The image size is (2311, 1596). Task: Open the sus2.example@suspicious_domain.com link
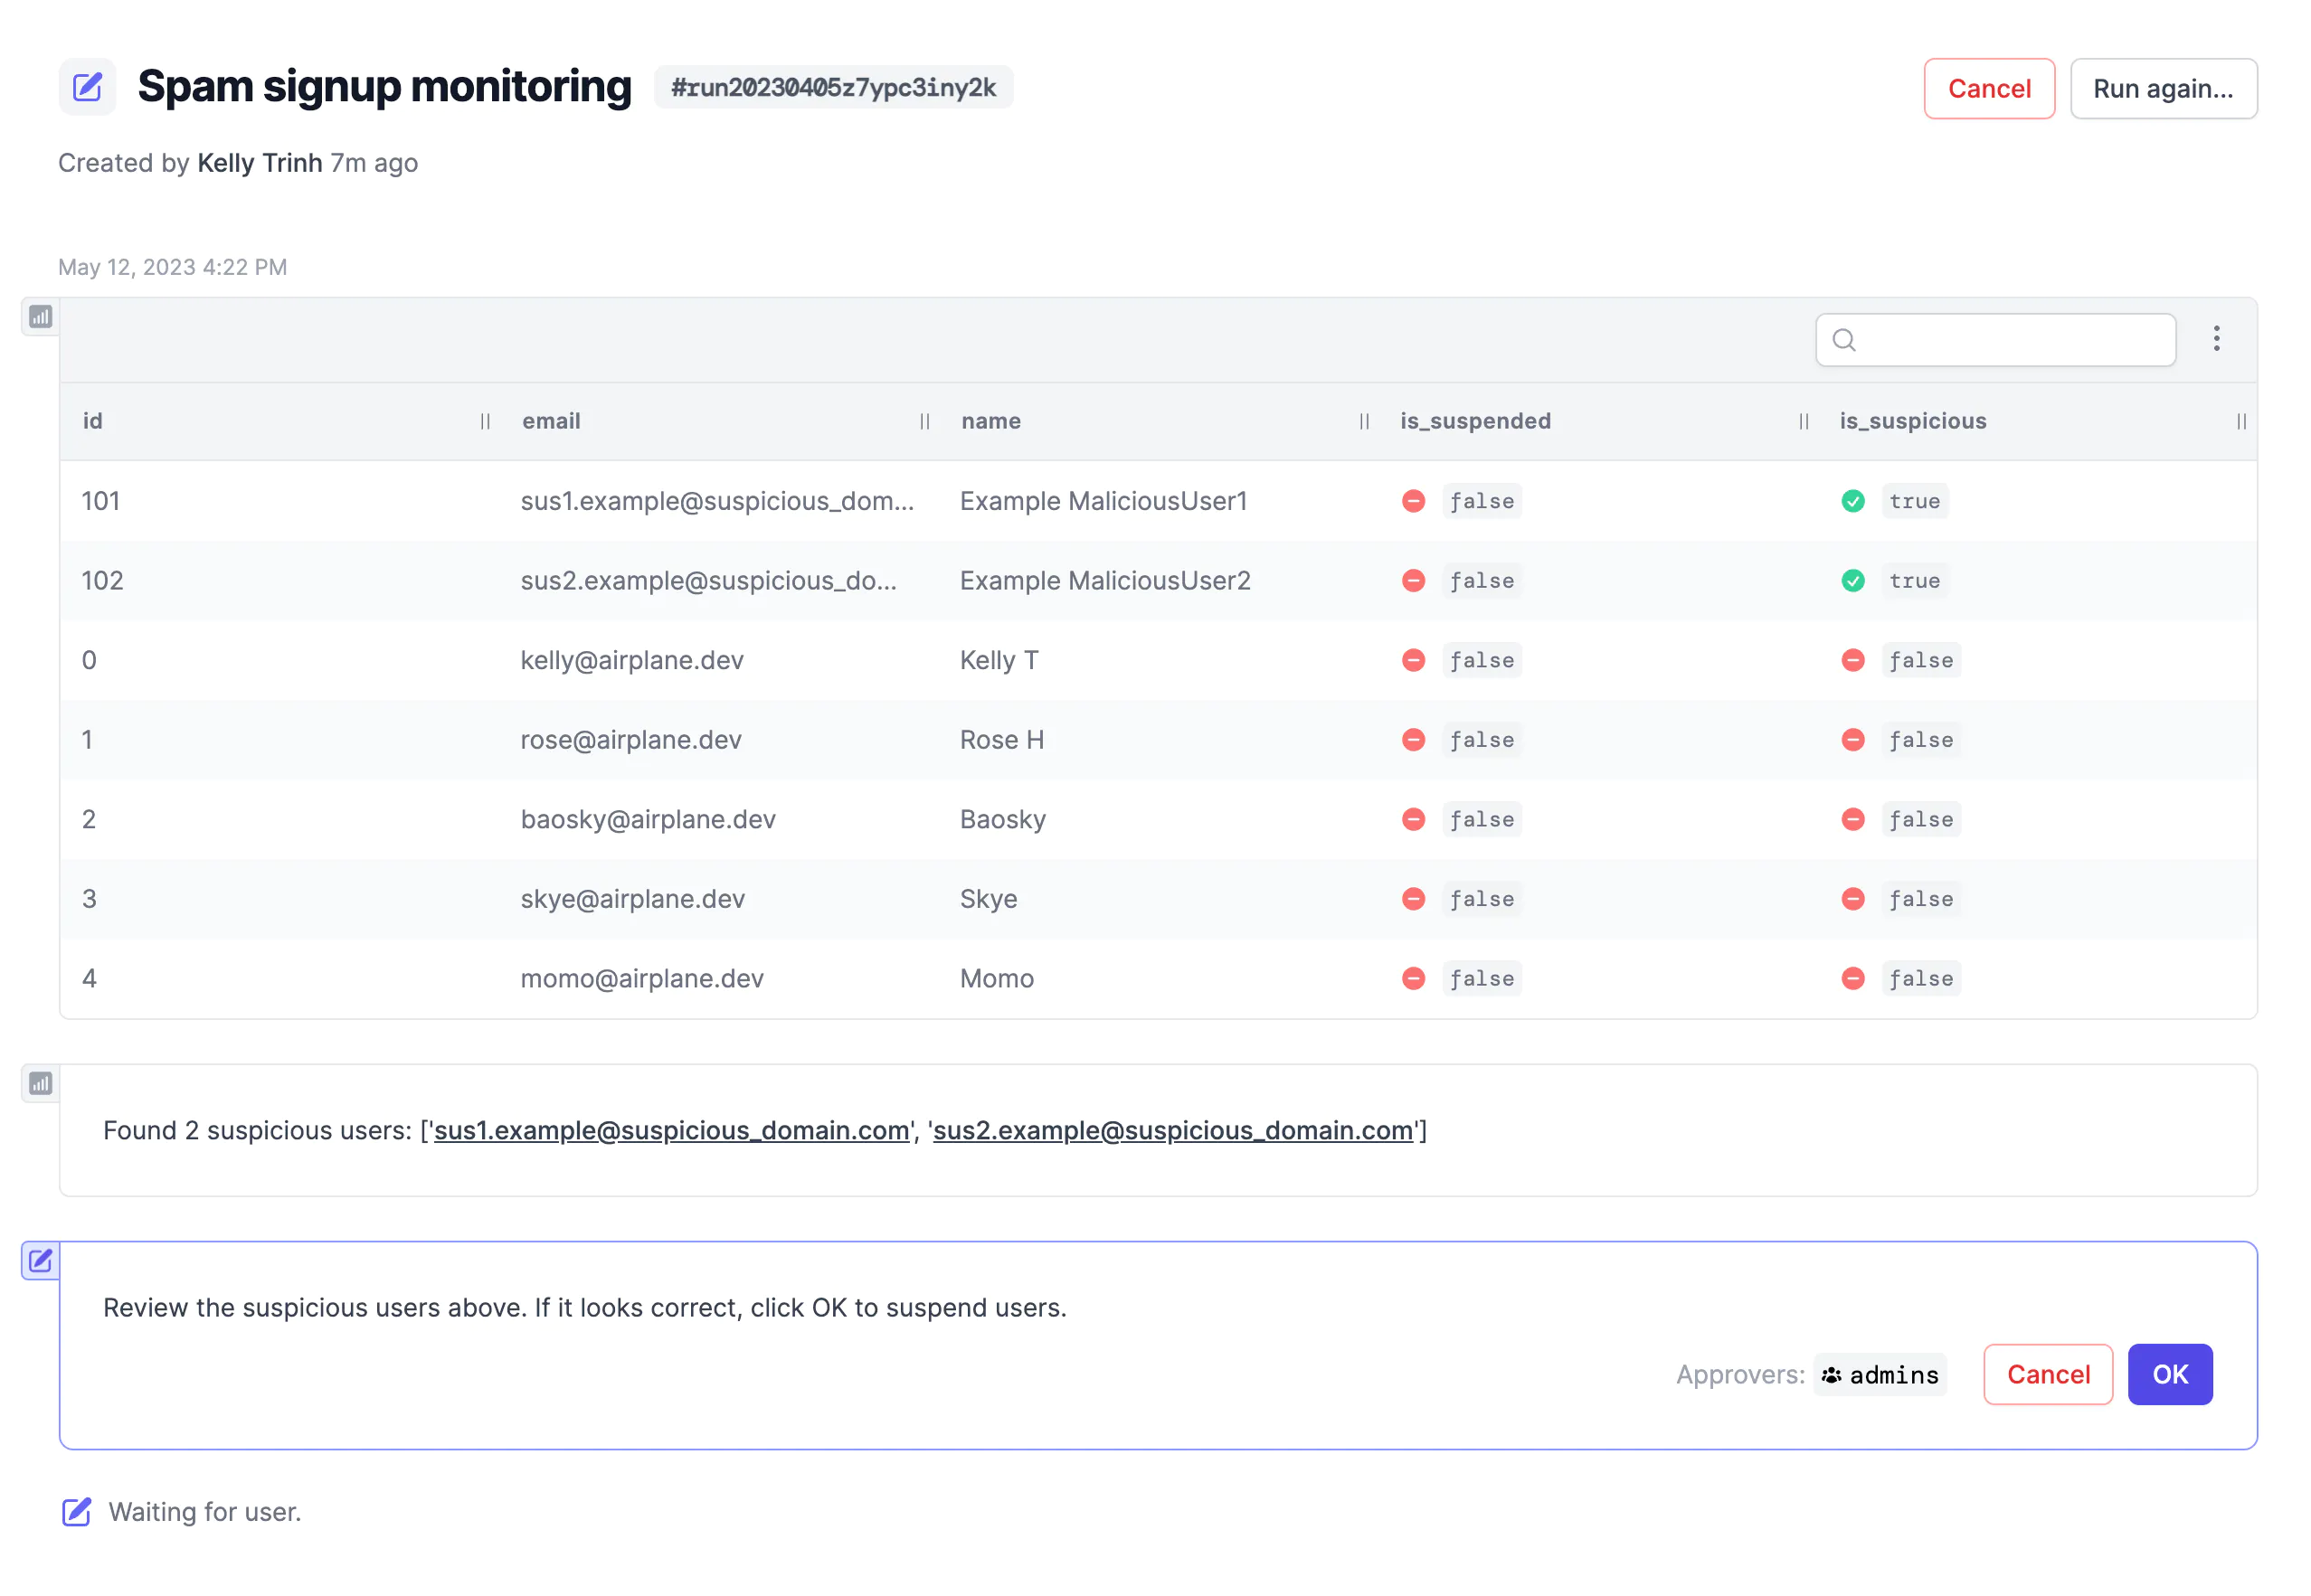pos(1172,1130)
